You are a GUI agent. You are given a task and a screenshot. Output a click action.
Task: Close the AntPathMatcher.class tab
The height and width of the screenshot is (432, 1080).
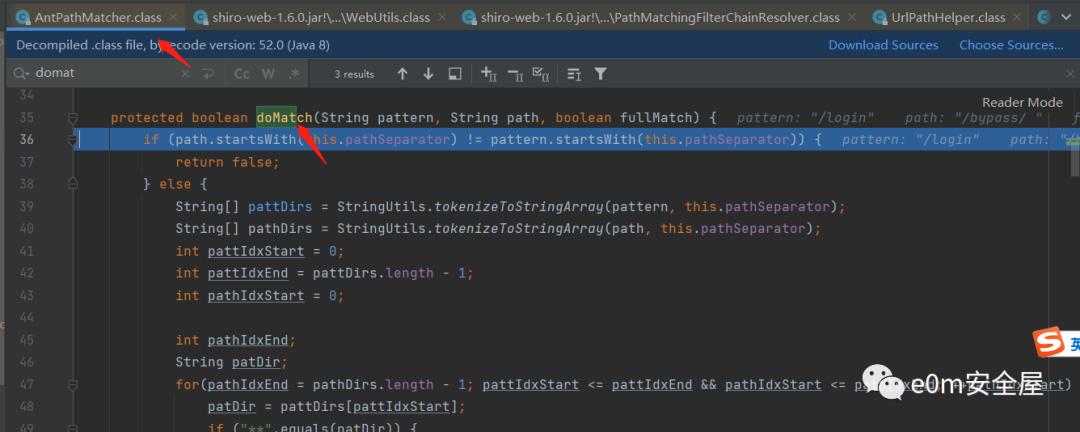pos(172,17)
